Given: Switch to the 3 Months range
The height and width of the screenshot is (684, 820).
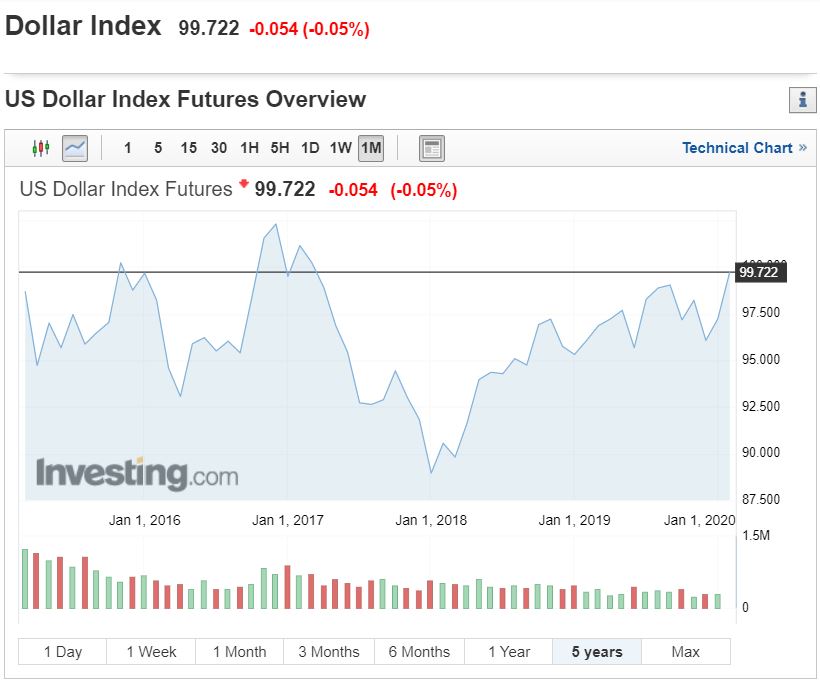Looking at the screenshot, I should [x=329, y=652].
